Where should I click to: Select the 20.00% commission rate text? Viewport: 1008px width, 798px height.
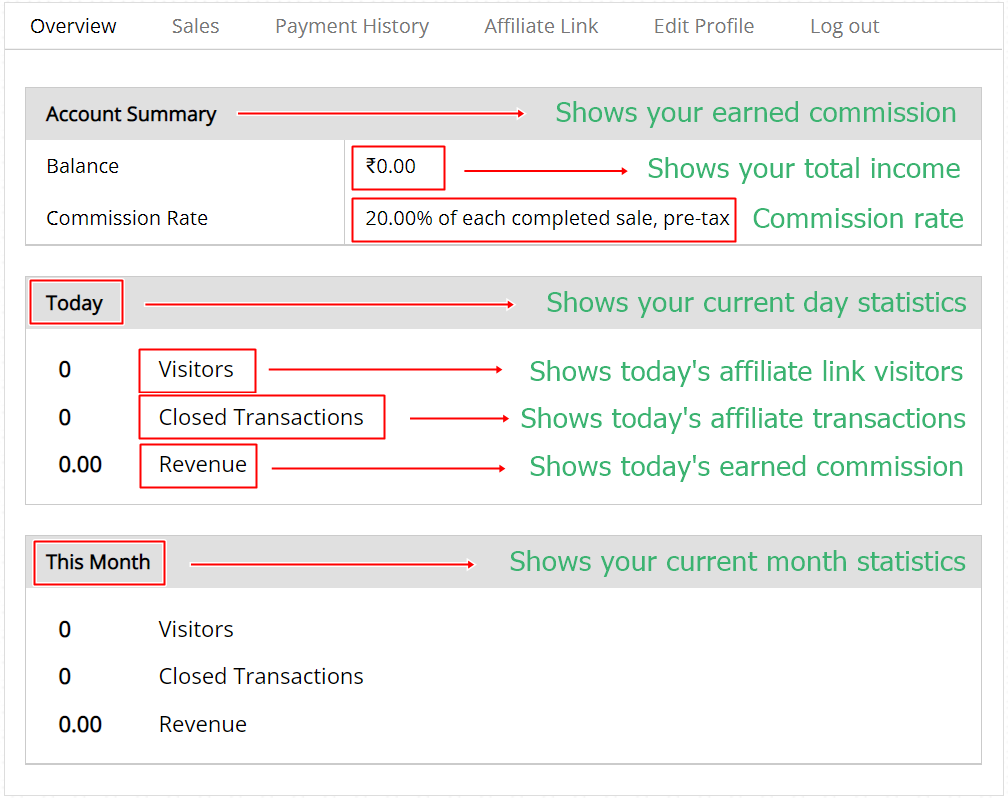click(x=546, y=218)
